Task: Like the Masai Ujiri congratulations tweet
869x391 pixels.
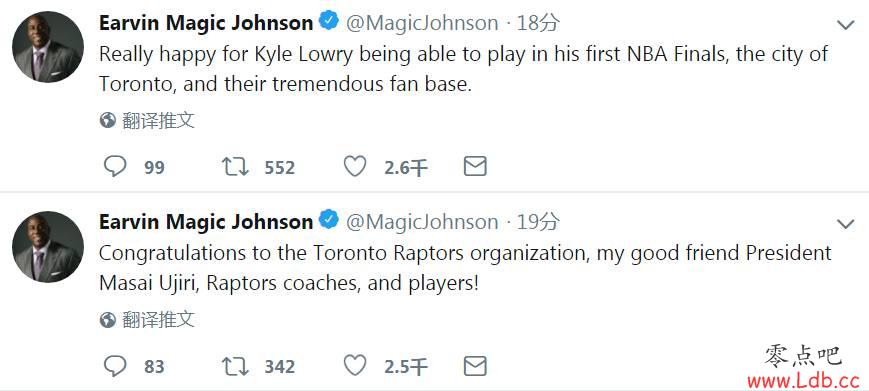Action: [355, 366]
